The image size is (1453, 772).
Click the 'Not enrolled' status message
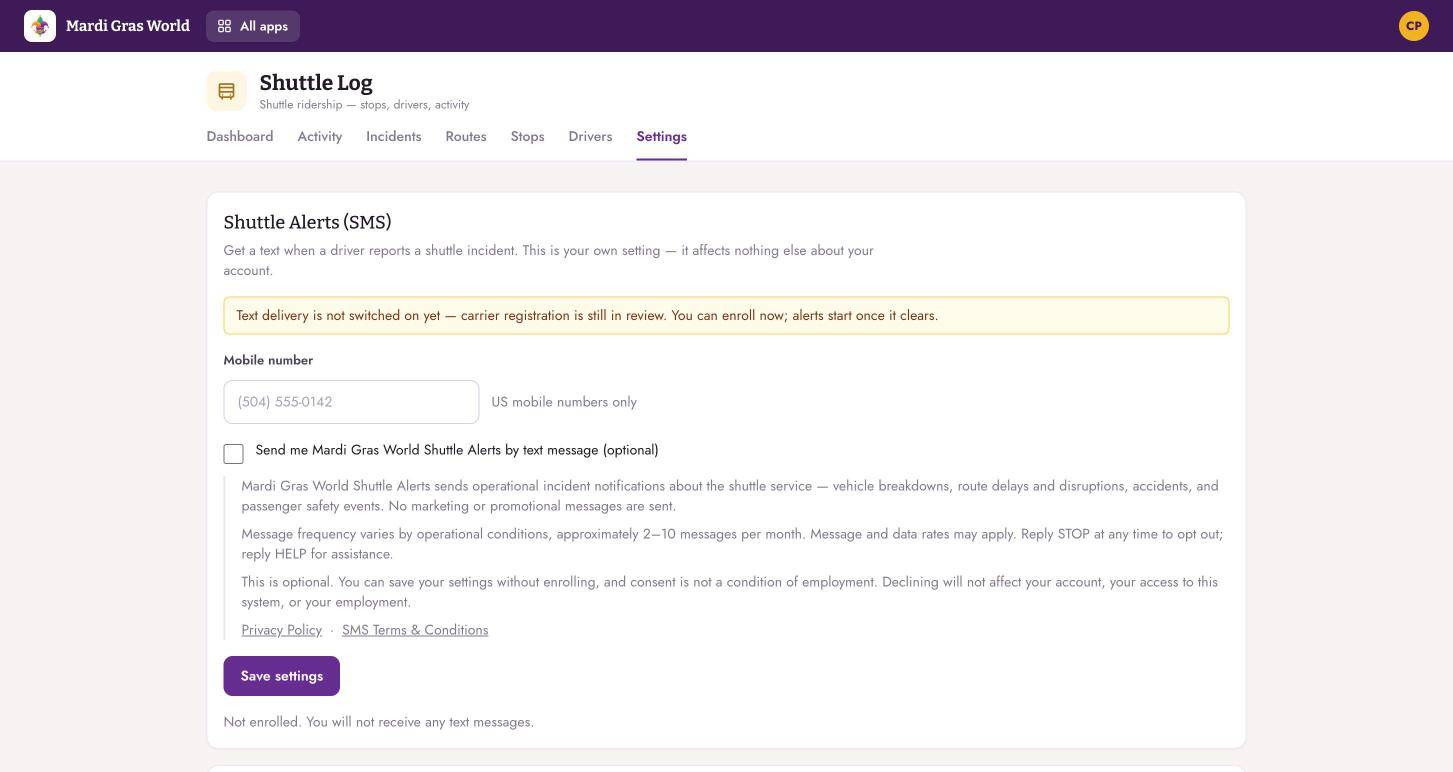(x=379, y=722)
